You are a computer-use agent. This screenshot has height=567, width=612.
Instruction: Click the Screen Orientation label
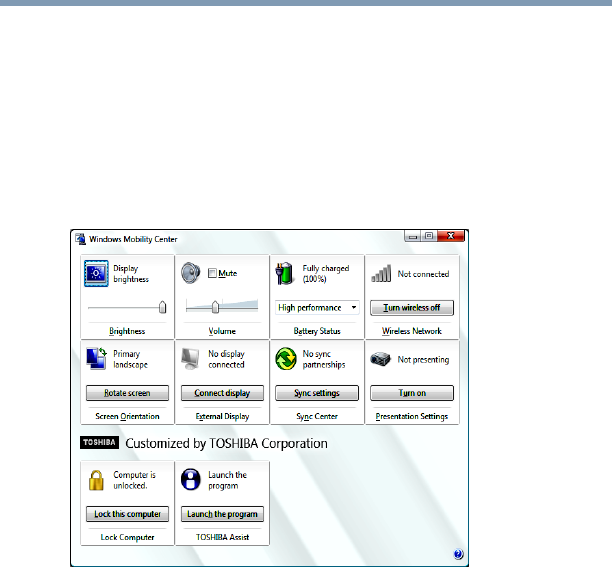127,416
